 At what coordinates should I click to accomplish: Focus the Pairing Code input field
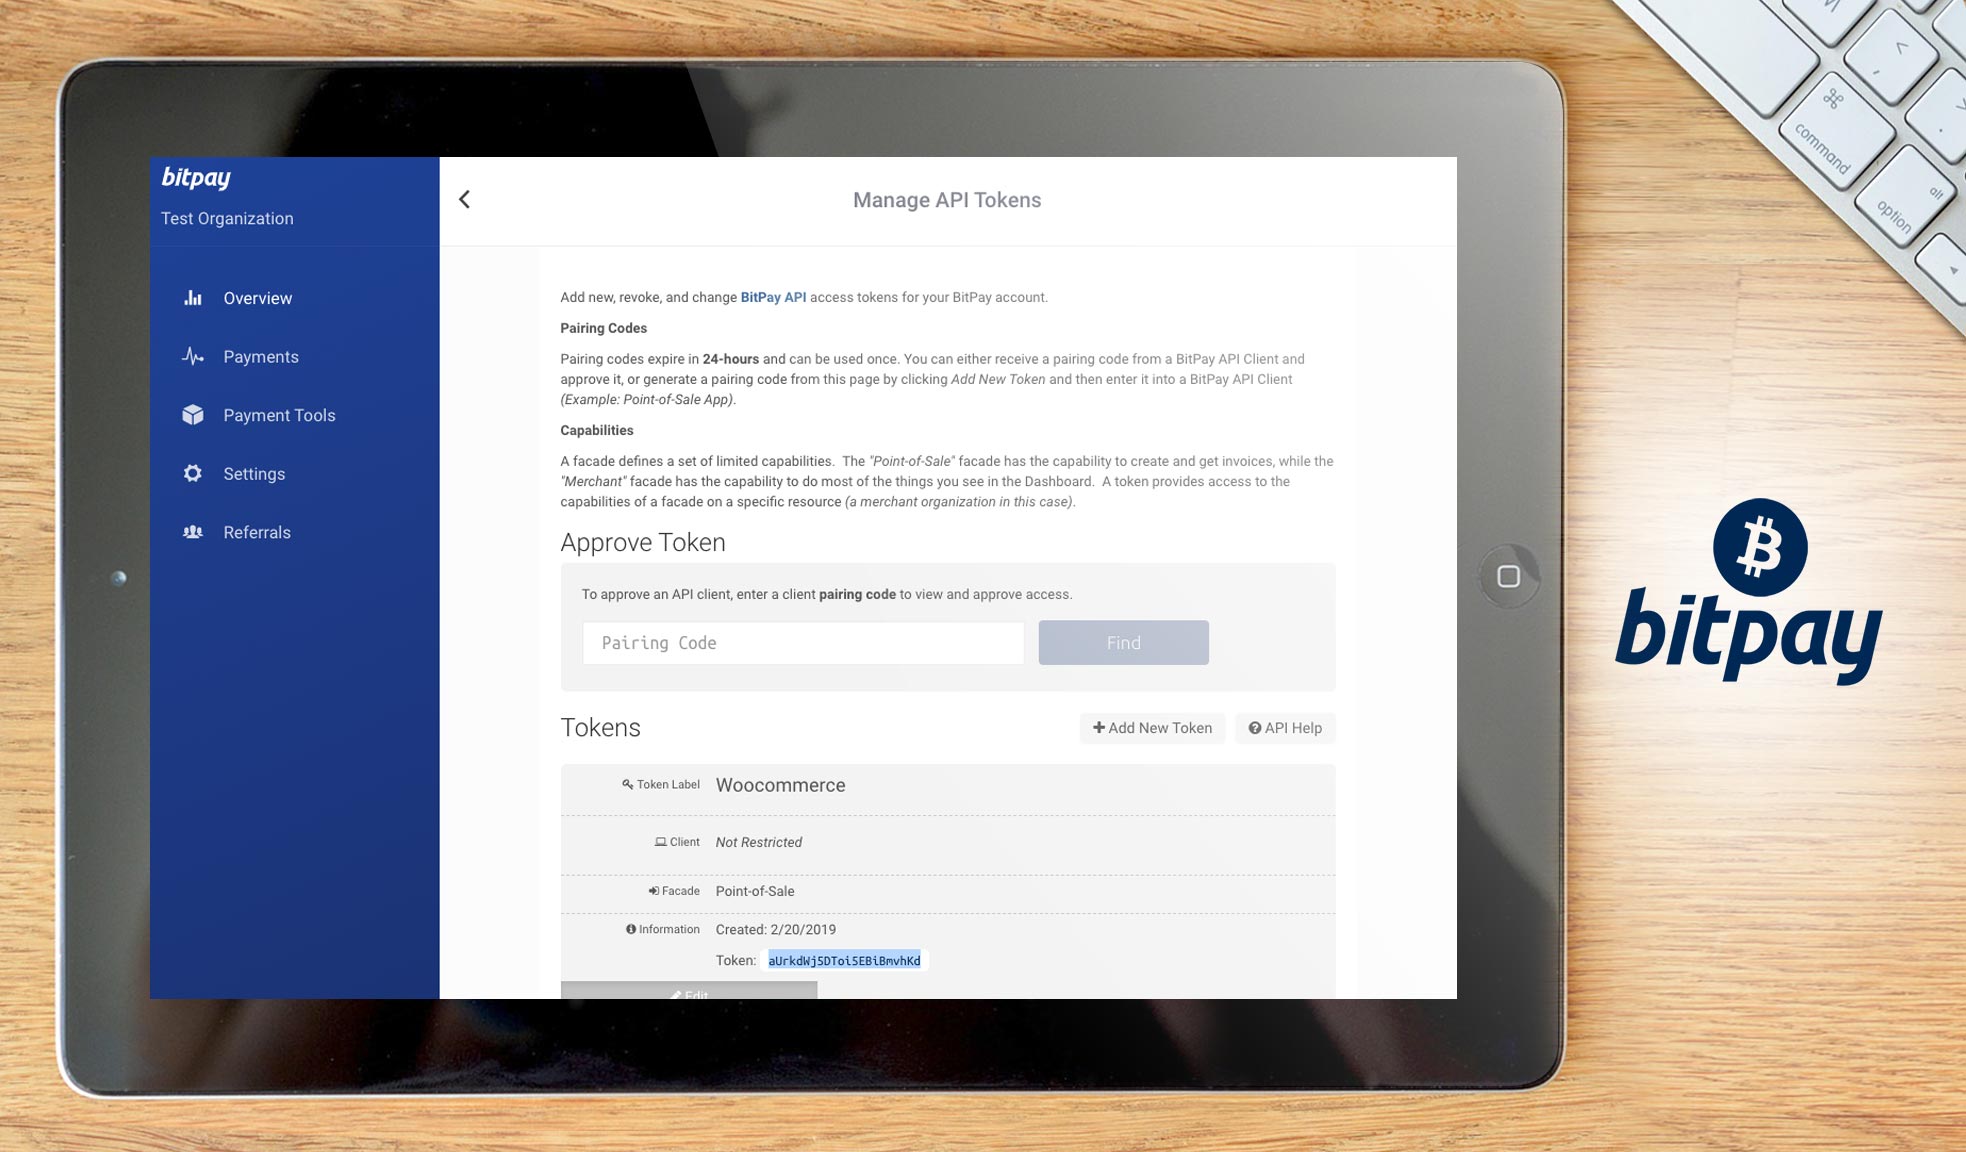(x=803, y=643)
